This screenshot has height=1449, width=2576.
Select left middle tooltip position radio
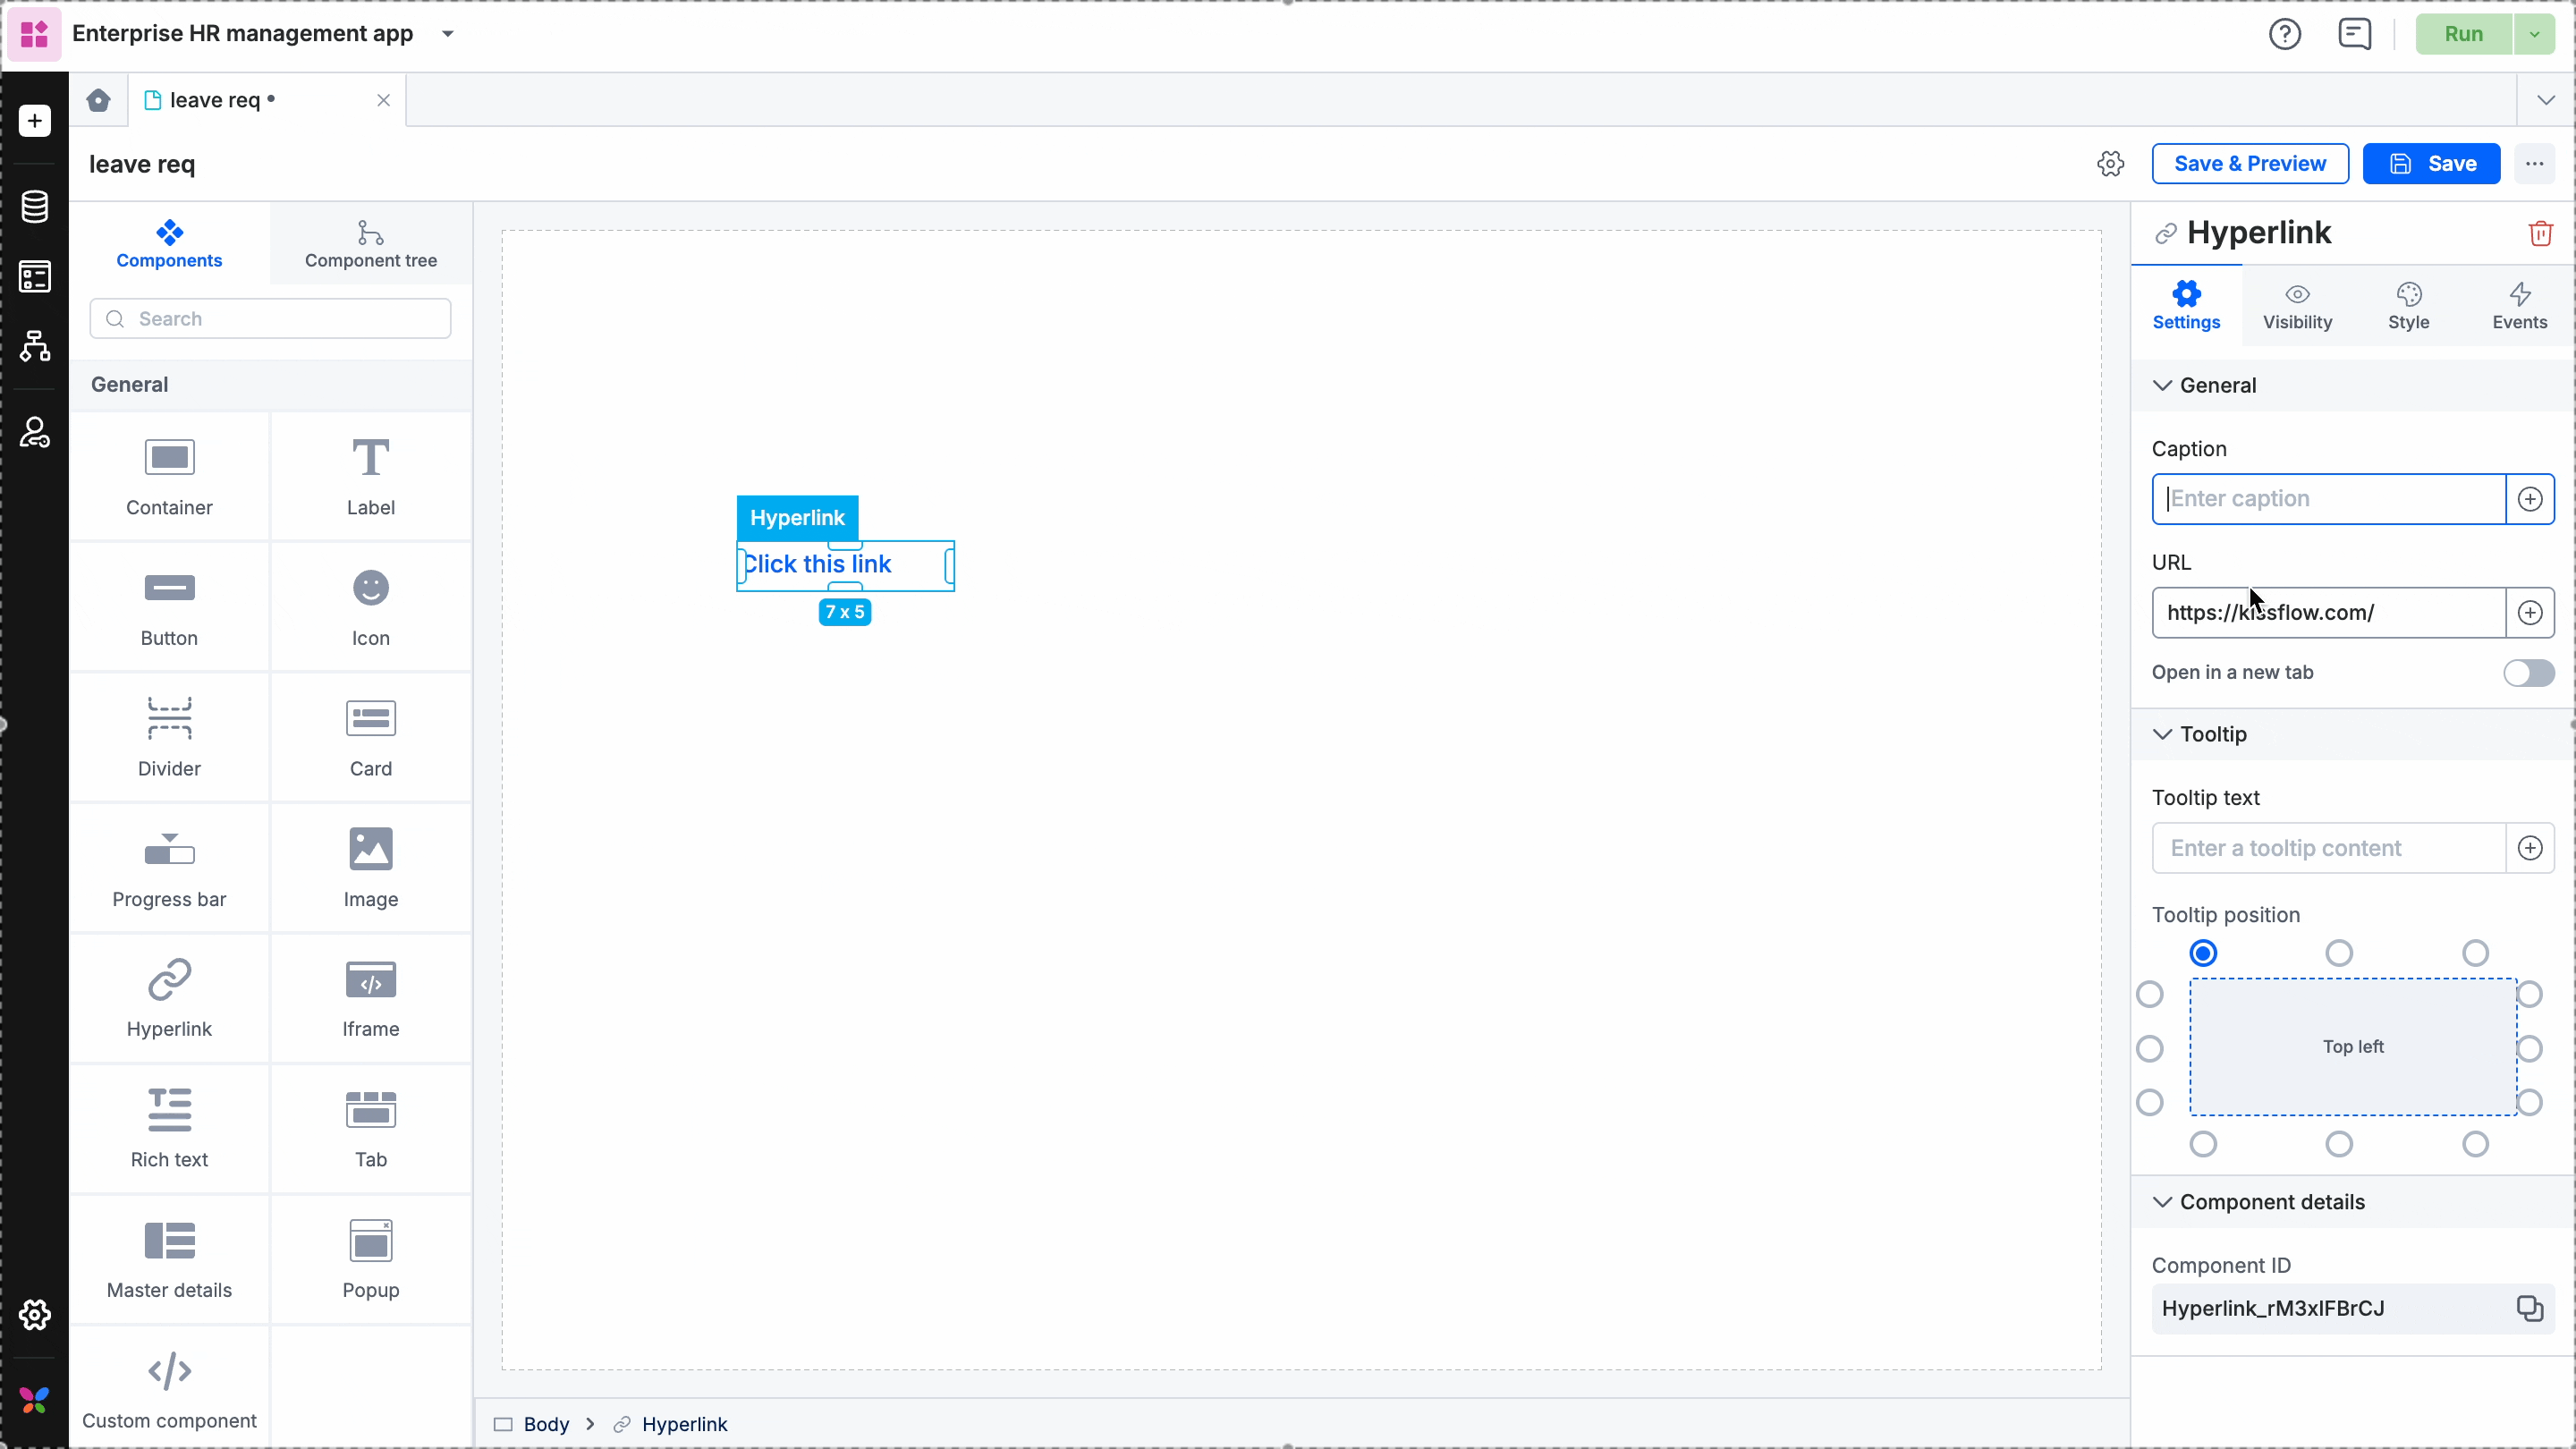pos(2150,1049)
